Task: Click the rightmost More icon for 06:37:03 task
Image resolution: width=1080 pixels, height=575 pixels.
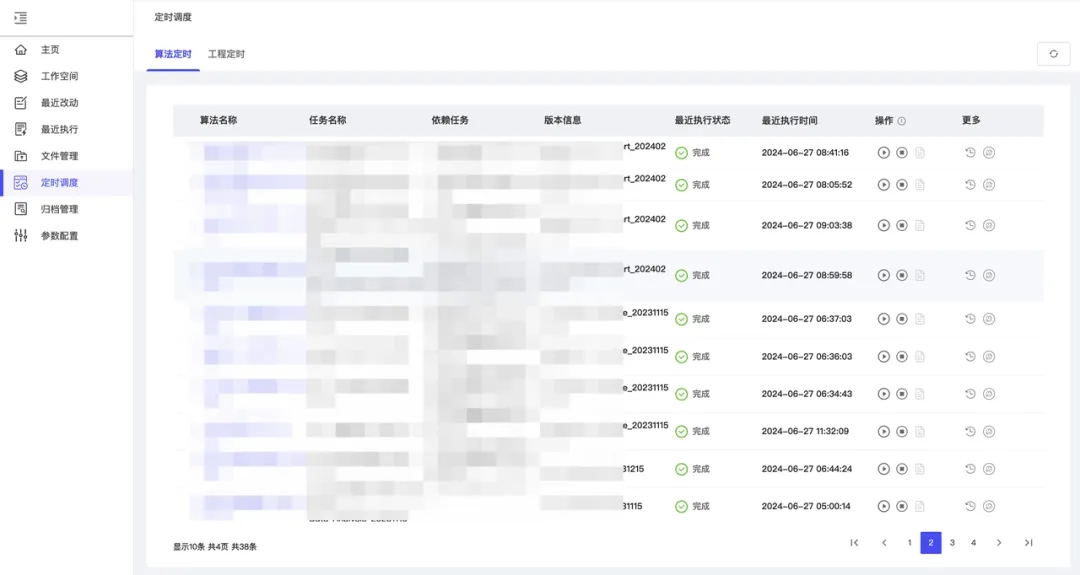Action: [989, 319]
